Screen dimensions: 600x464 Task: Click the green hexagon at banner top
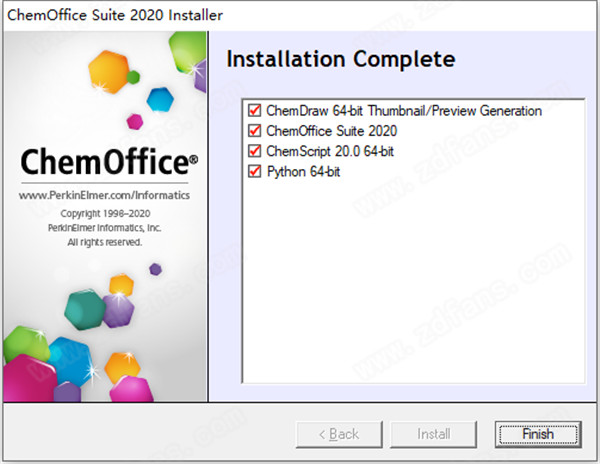click(187, 50)
